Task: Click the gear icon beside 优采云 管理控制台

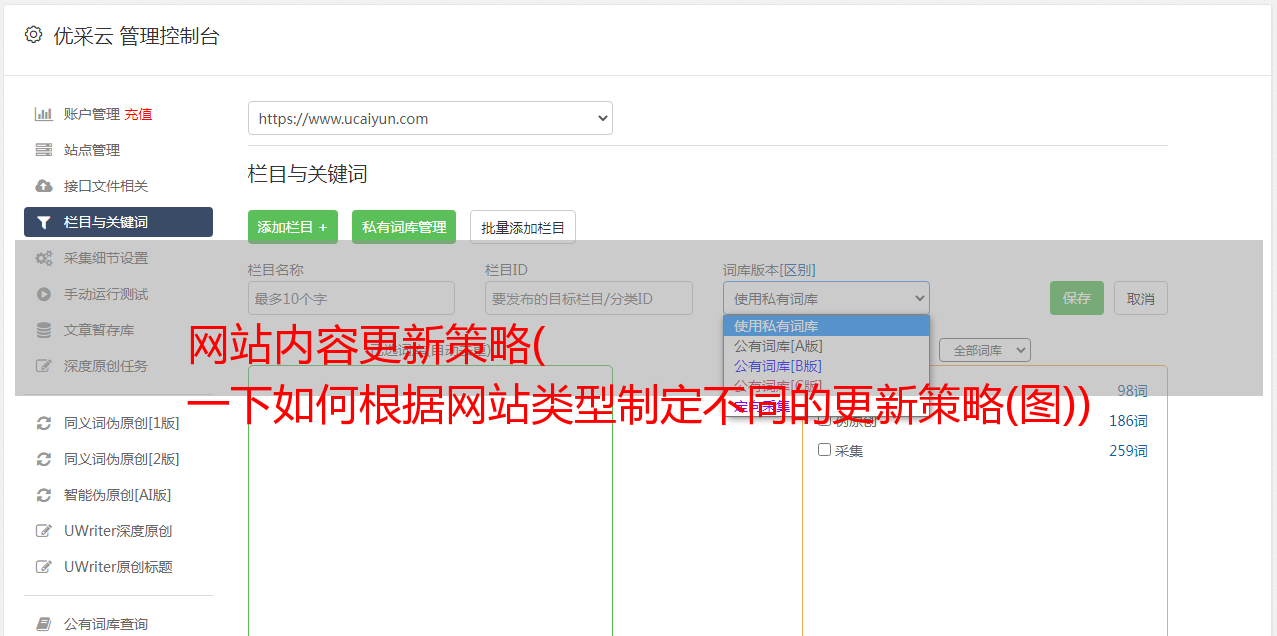Action: pyautogui.click(x=33, y=35)
